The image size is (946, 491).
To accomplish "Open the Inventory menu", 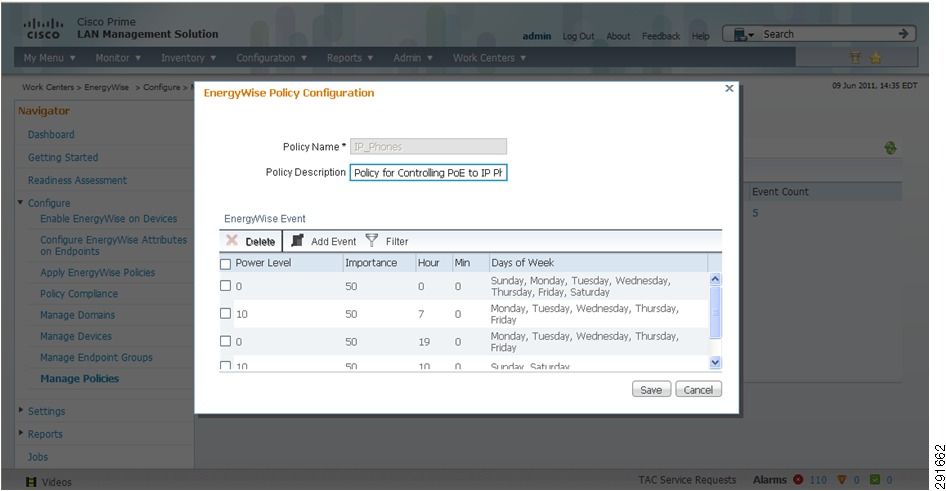I will 188,58.
